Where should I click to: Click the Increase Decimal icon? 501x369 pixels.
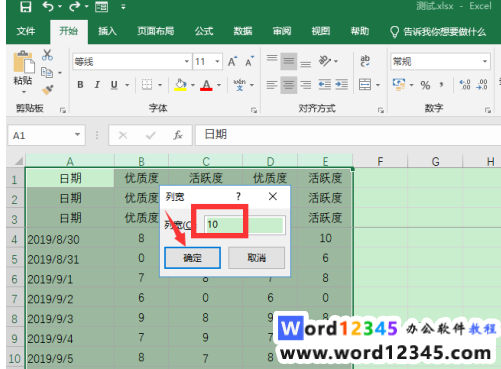click(x=465, y=85)
